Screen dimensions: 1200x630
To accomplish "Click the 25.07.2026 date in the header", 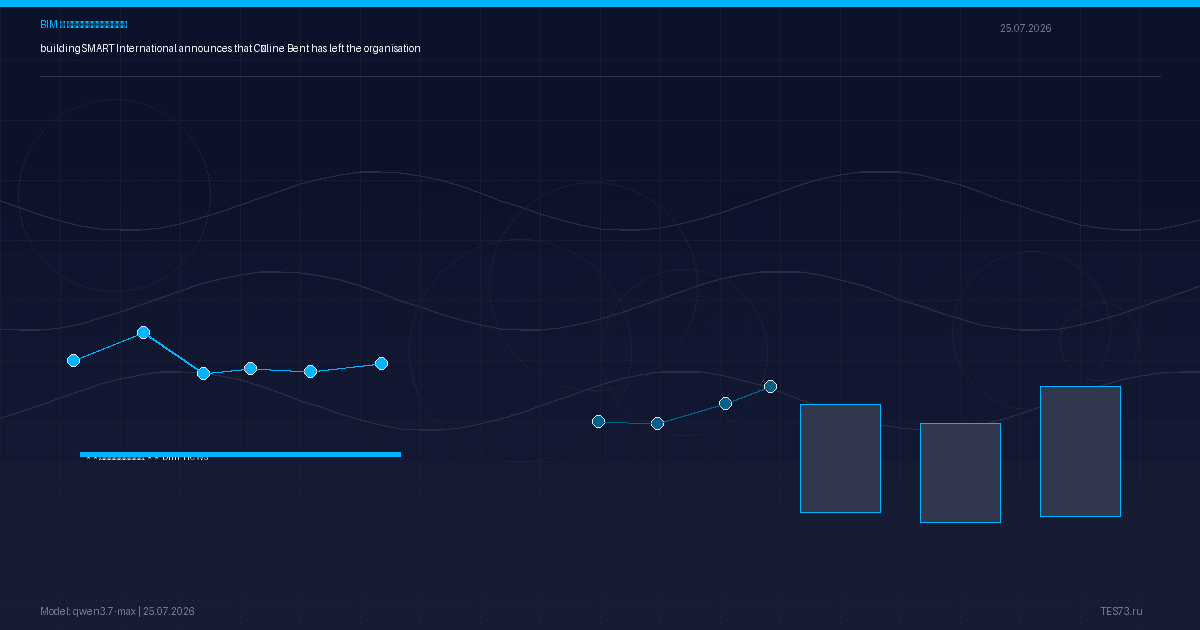I will pos(1025,28).
